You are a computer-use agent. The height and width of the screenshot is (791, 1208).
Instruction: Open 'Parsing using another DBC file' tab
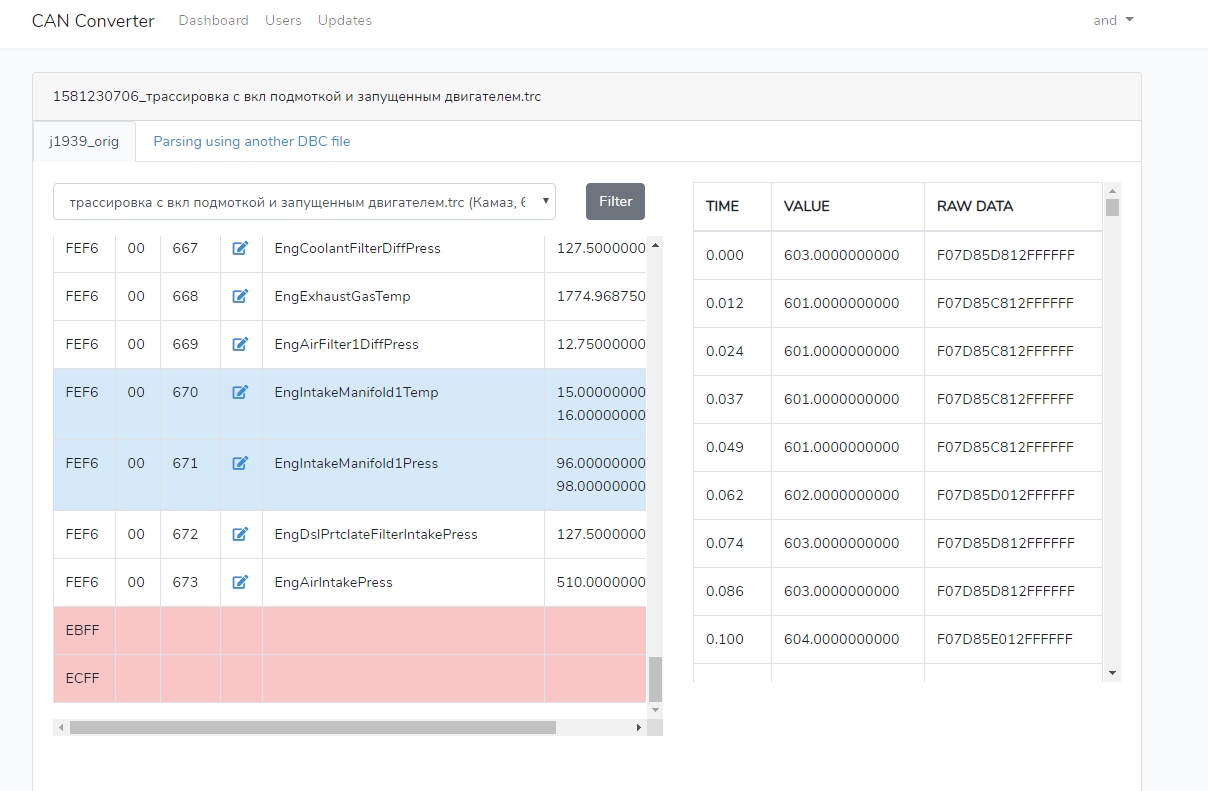click(x=251, y=141)
